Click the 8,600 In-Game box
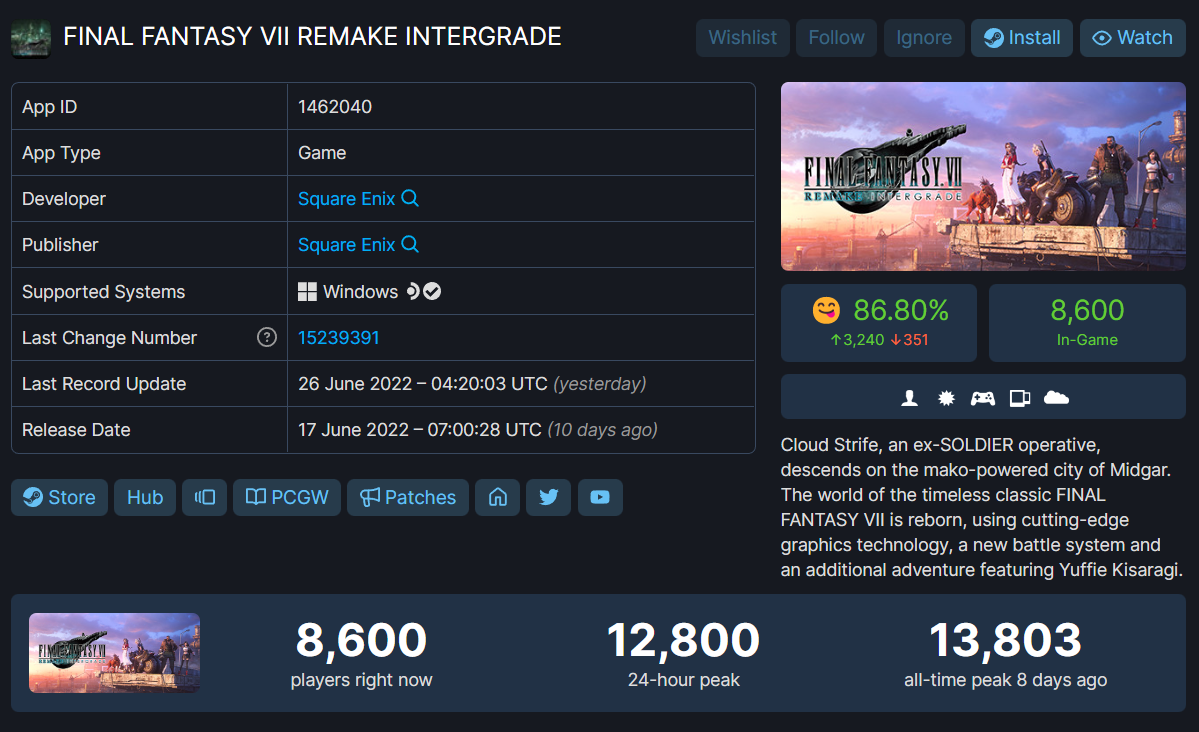The width and height of the screenshot is (1199, 732). click(x=1087, y=323)
